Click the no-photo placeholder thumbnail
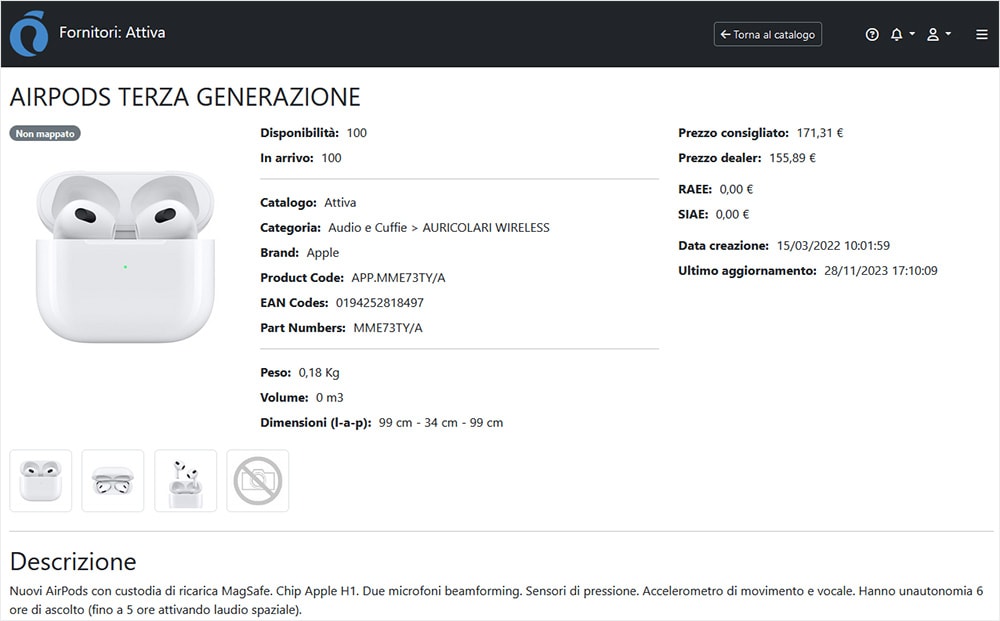1000x621 pixels. pos(258,481)
